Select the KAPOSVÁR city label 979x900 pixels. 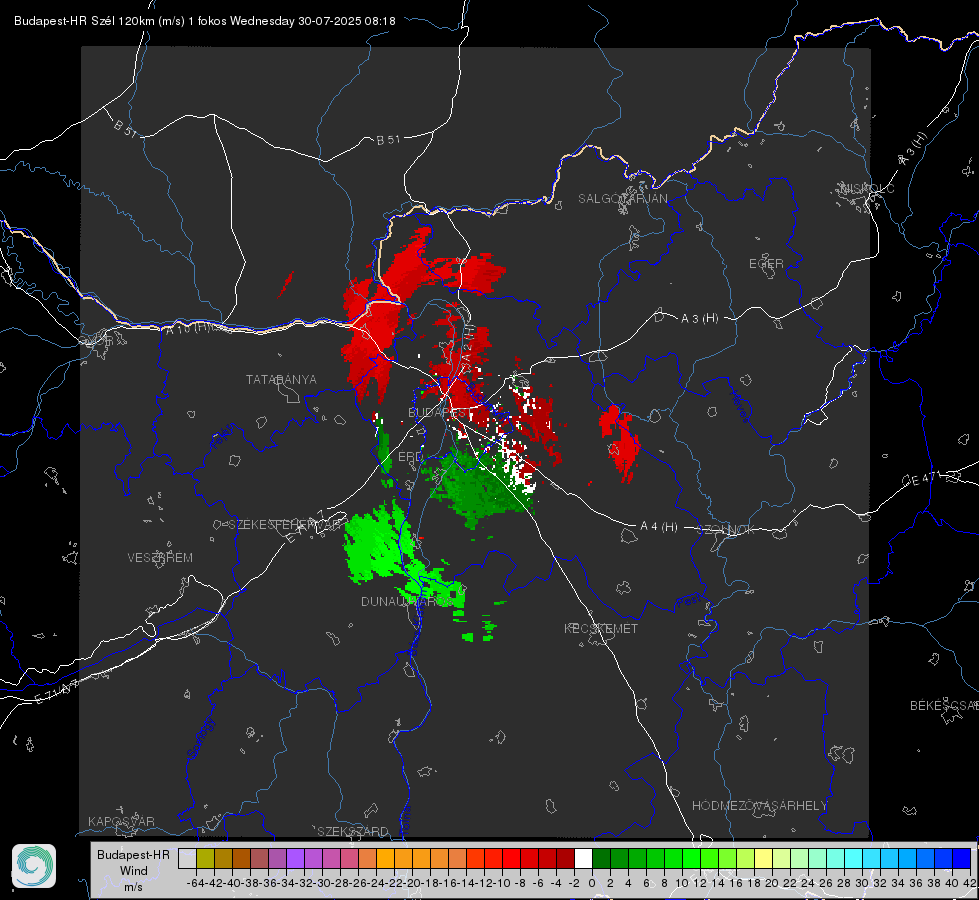121,821
